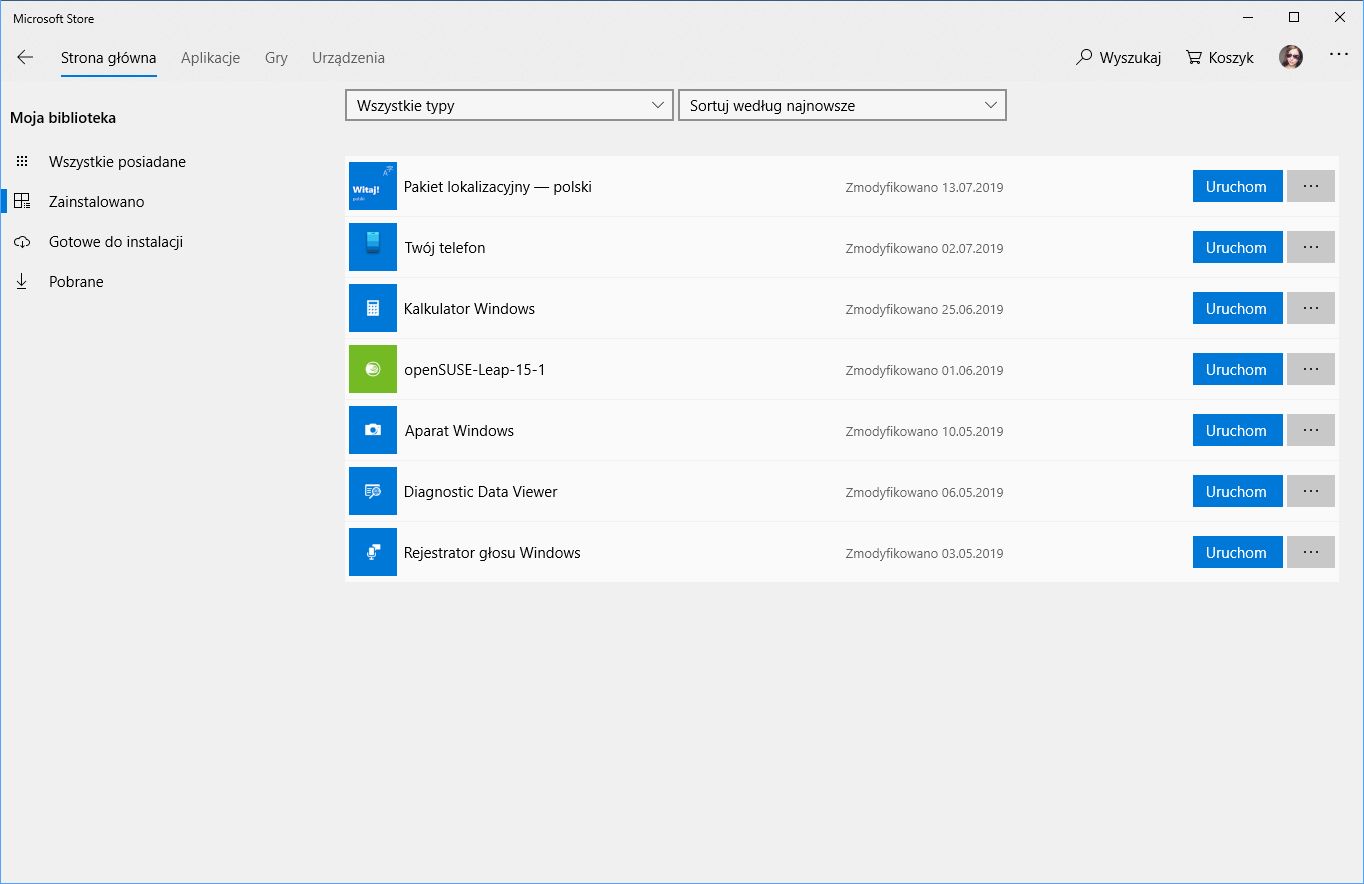1364x884 pixels.
Task: Click the 'Rejestrator głosu Windows' app name
Action: pos(492,553)
